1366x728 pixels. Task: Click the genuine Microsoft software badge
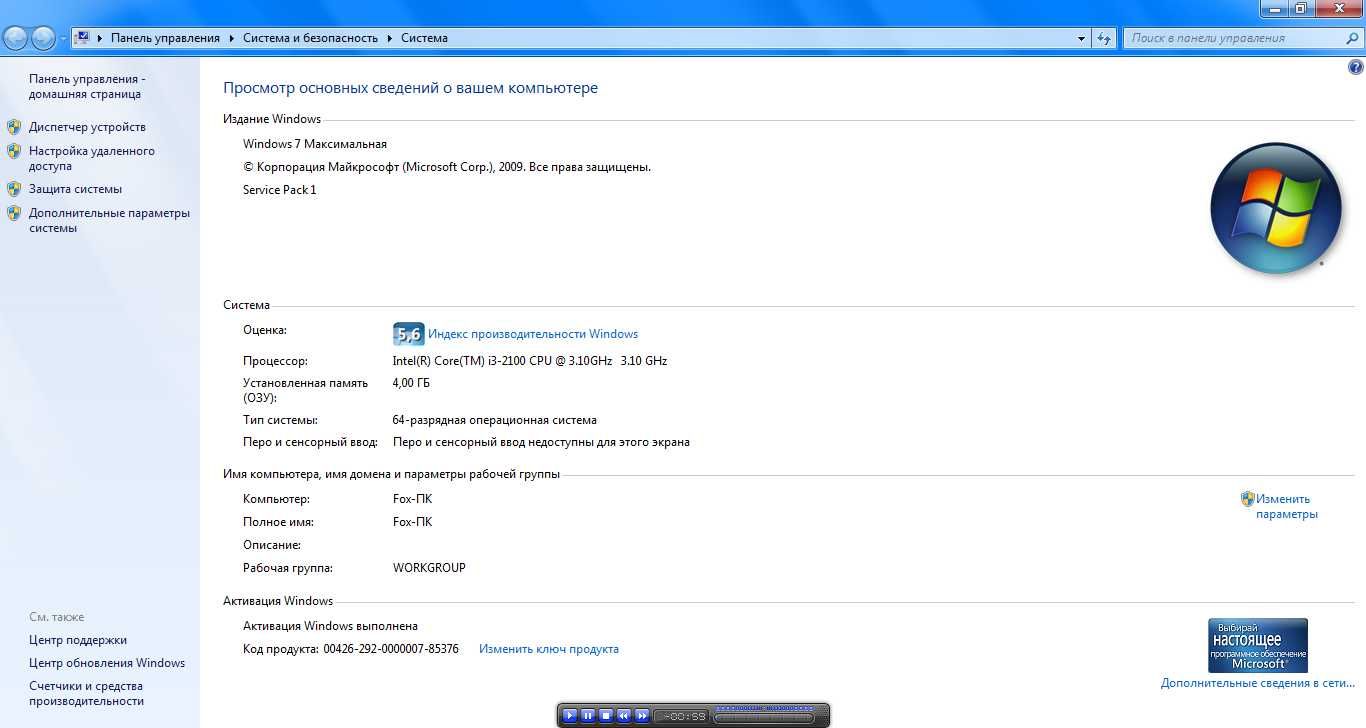pyautogui.click(x=1258, y=645)
